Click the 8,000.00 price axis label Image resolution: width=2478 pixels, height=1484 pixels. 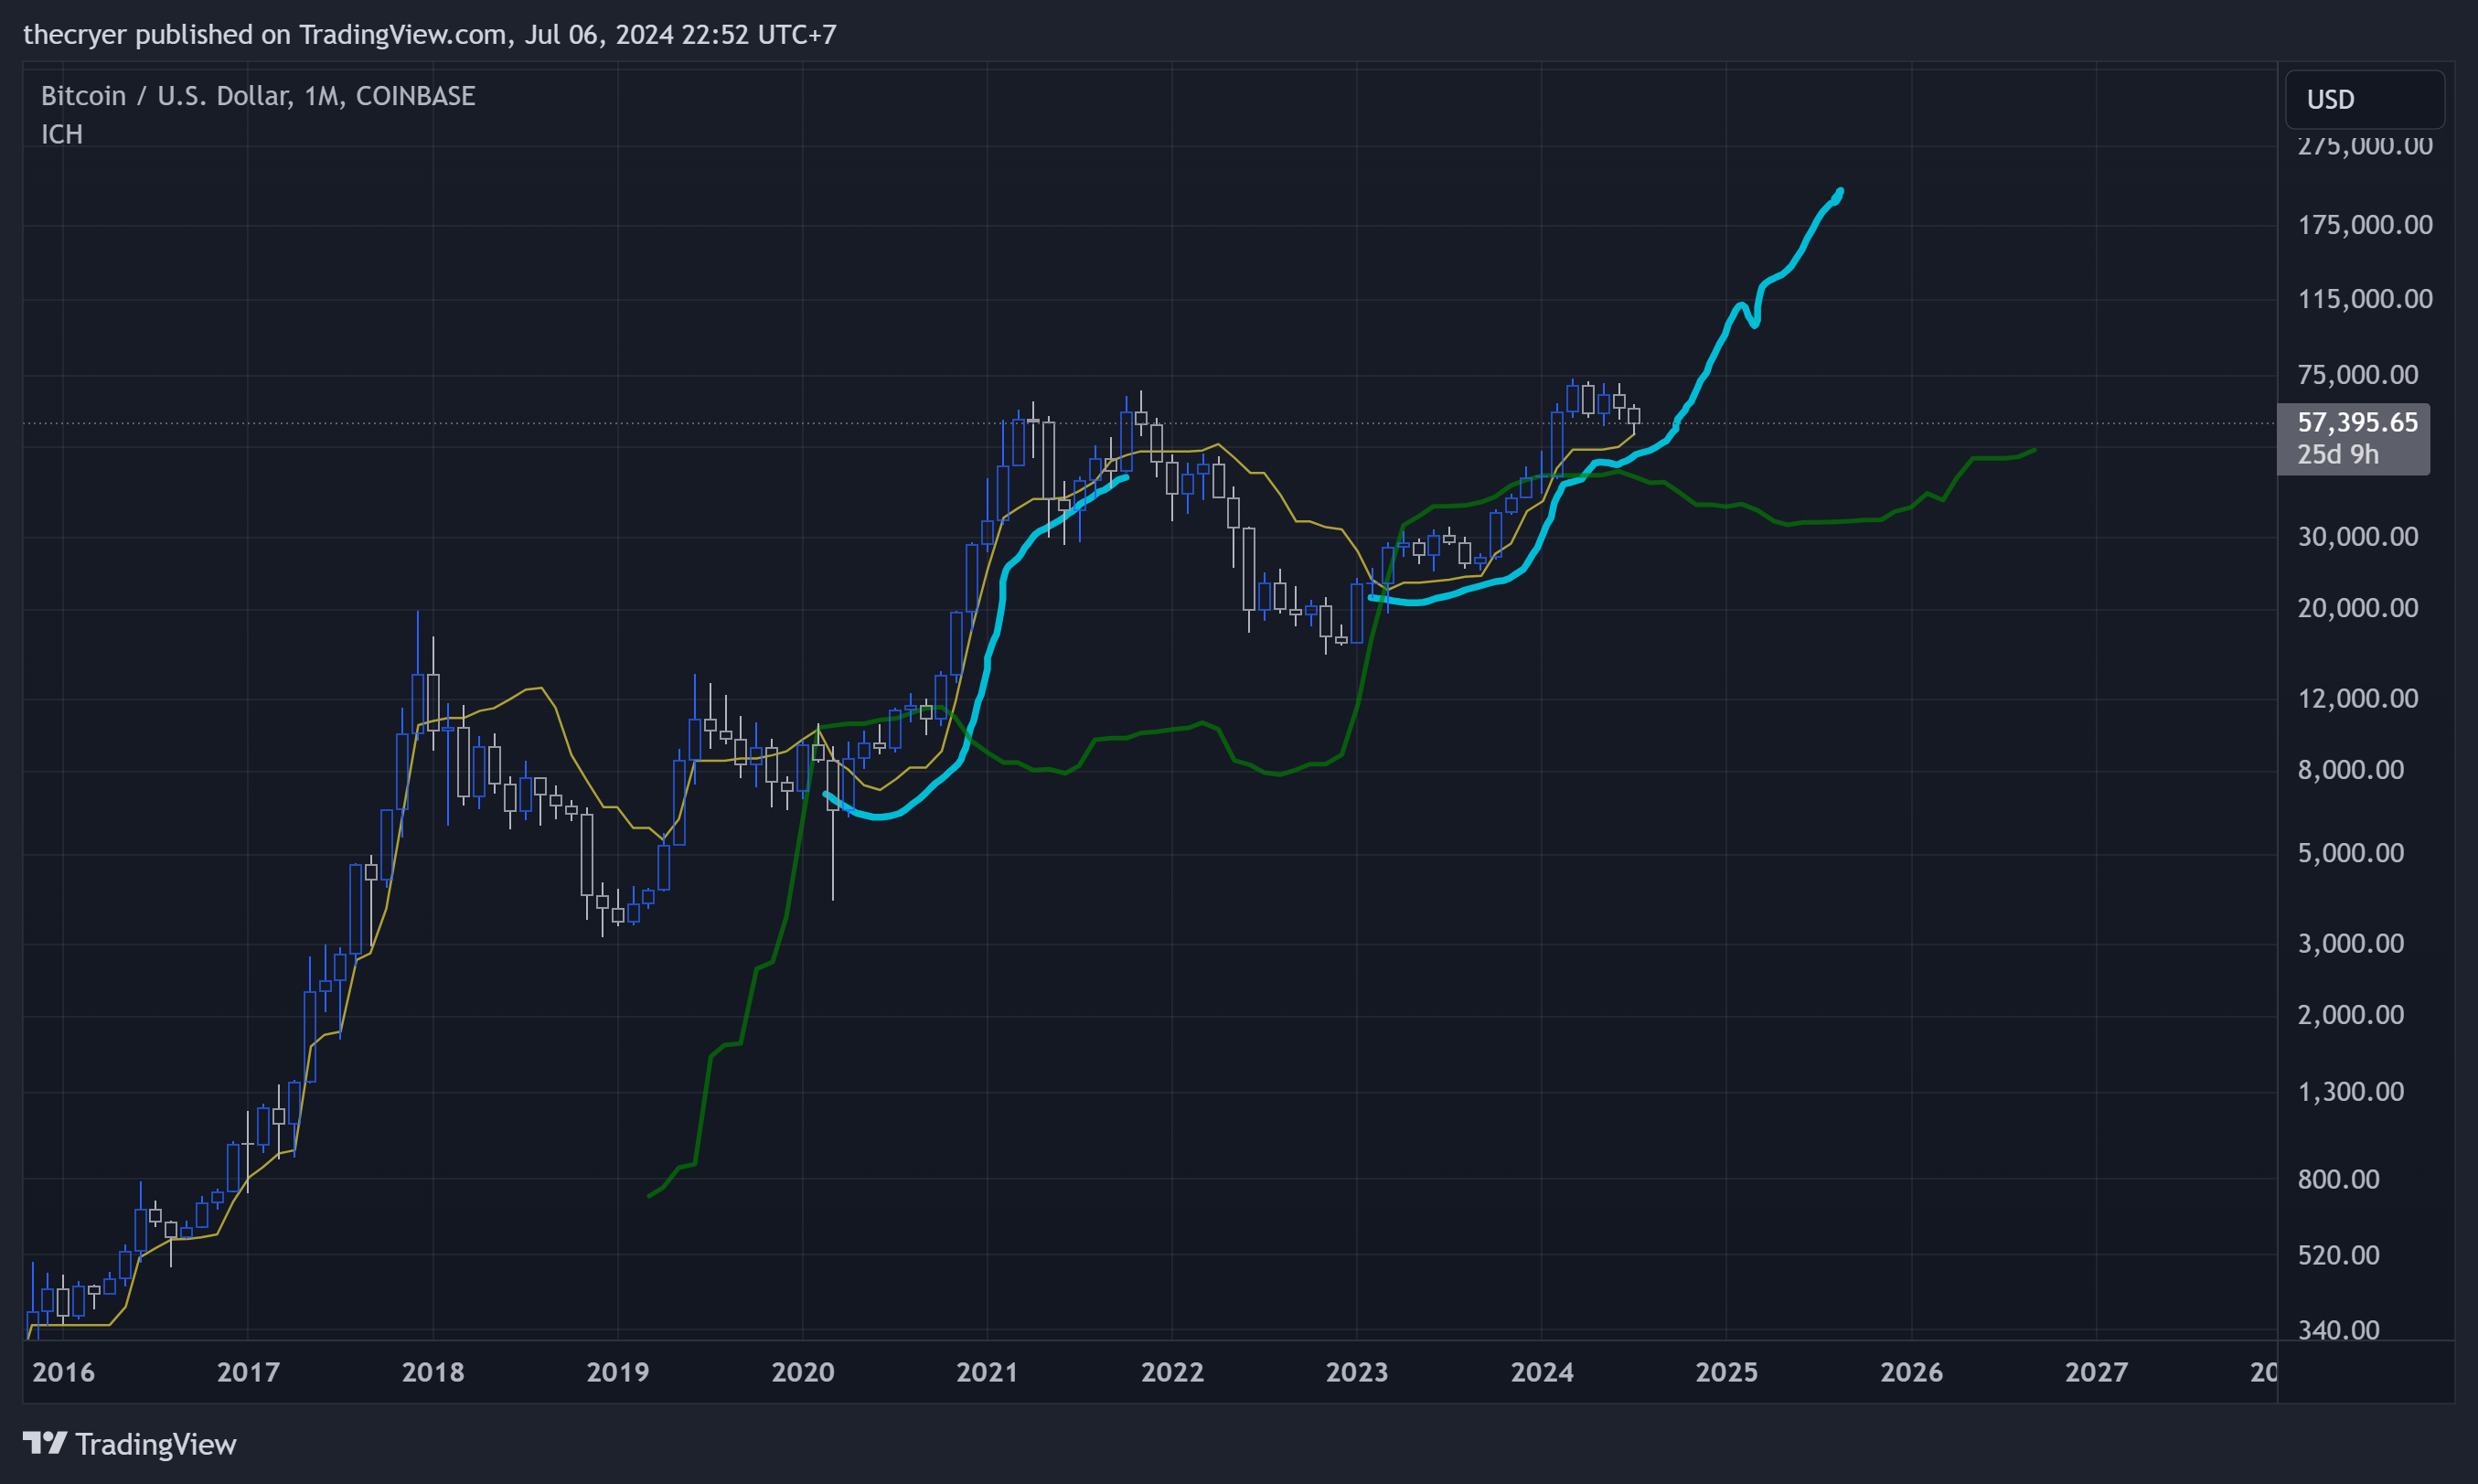pos(2351,769)
